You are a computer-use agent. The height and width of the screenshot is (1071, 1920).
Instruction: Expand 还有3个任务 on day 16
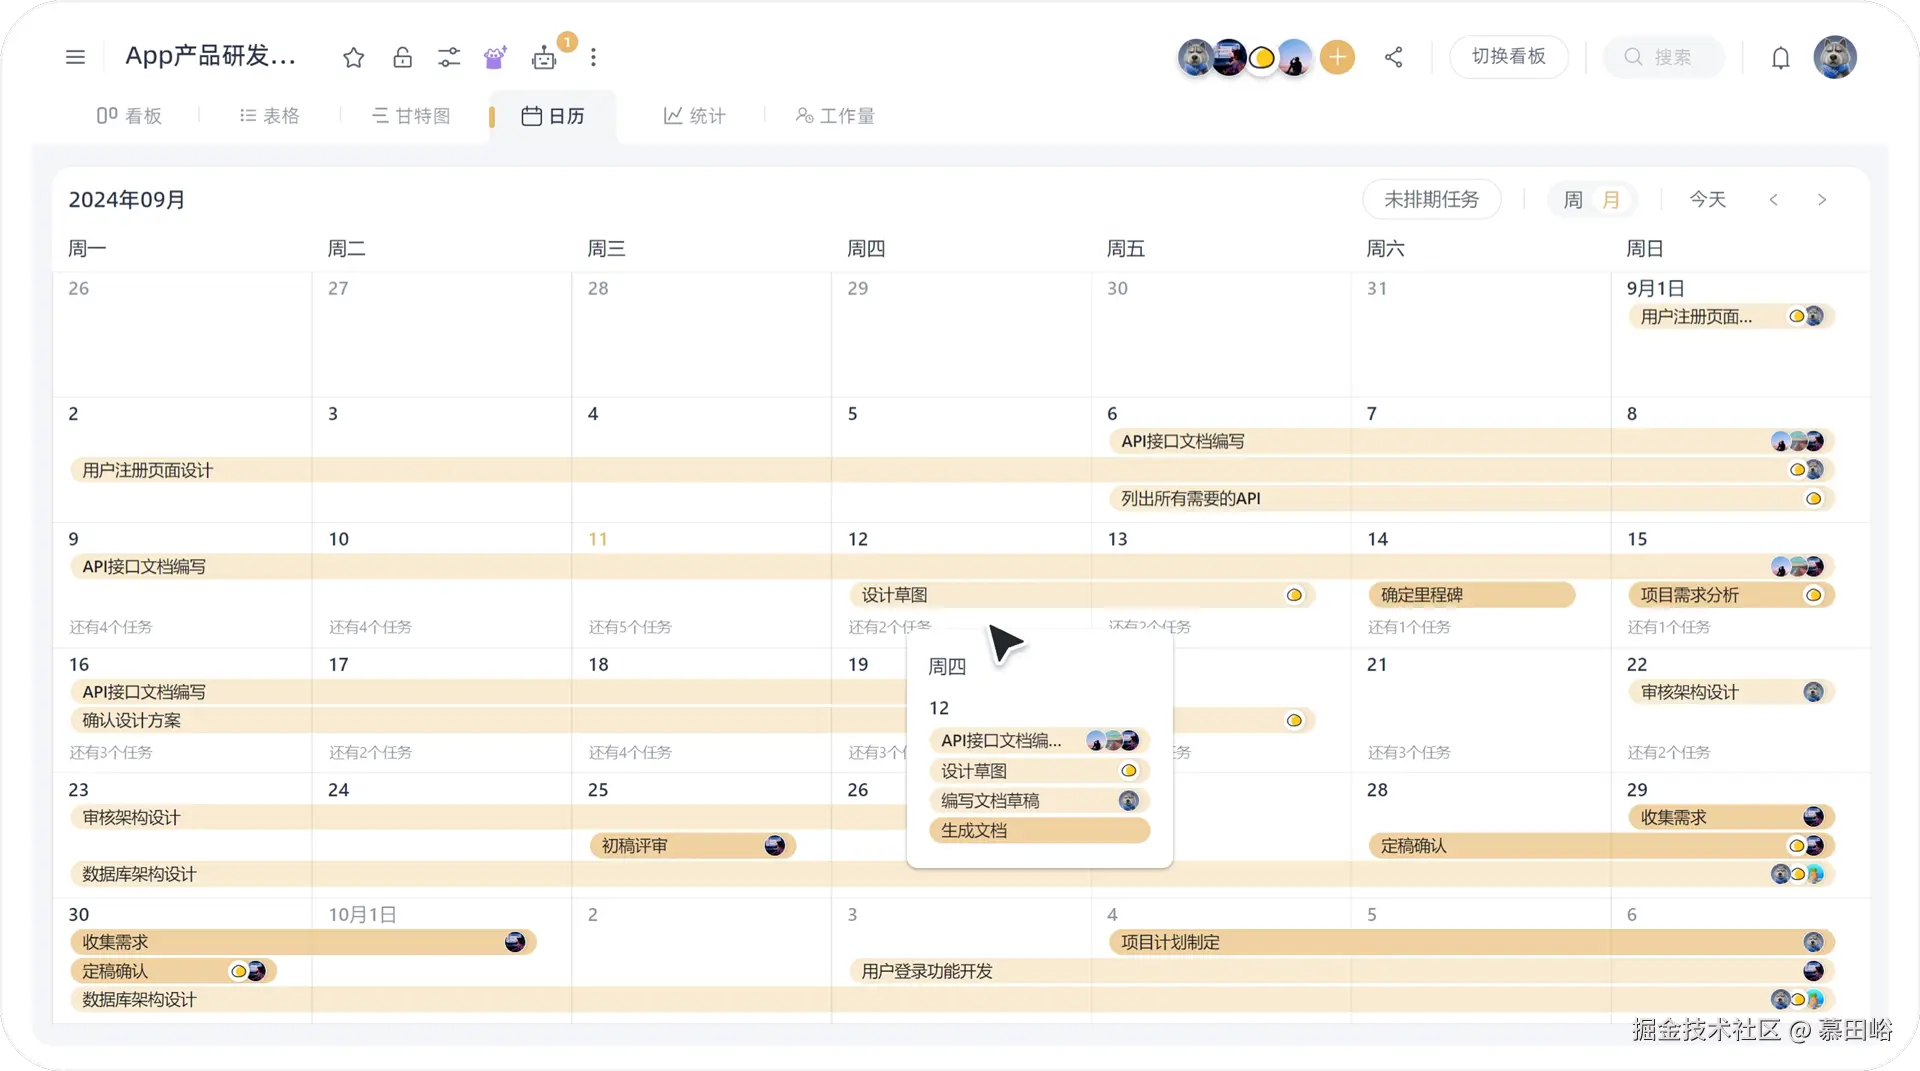coord(111,752)
